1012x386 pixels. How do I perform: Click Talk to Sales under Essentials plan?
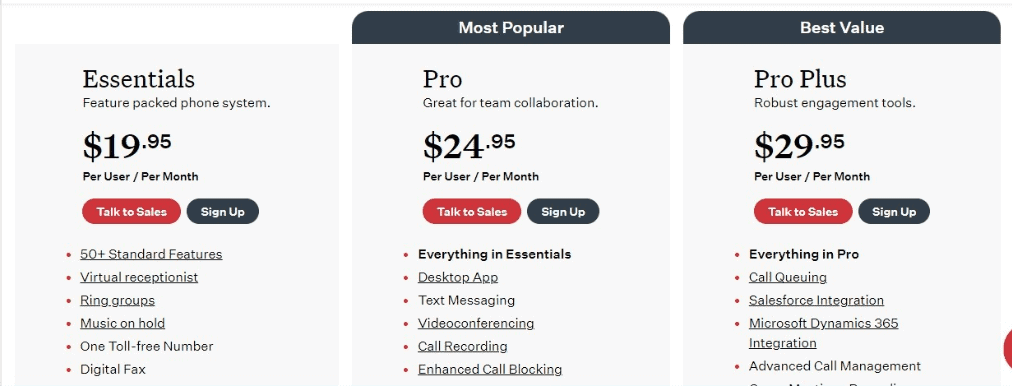(131, 212)
